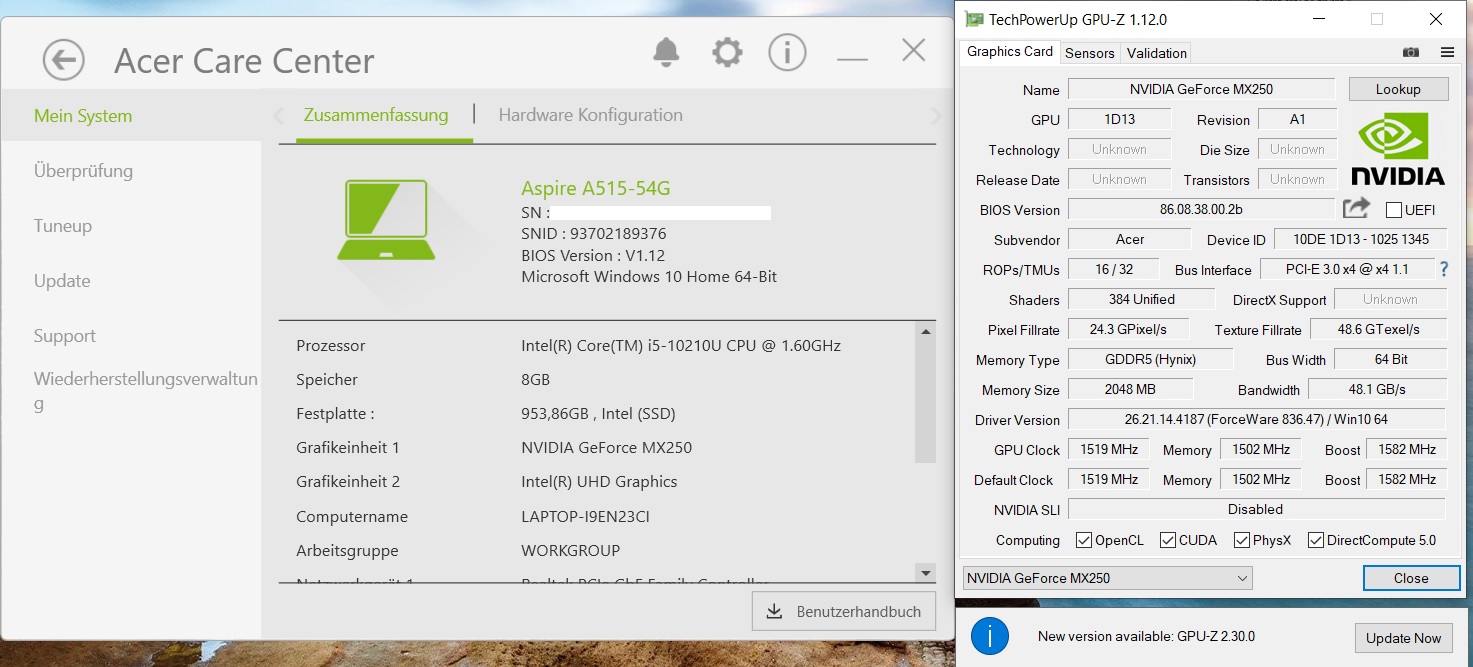Click the Lookup button

point(1398,89)
